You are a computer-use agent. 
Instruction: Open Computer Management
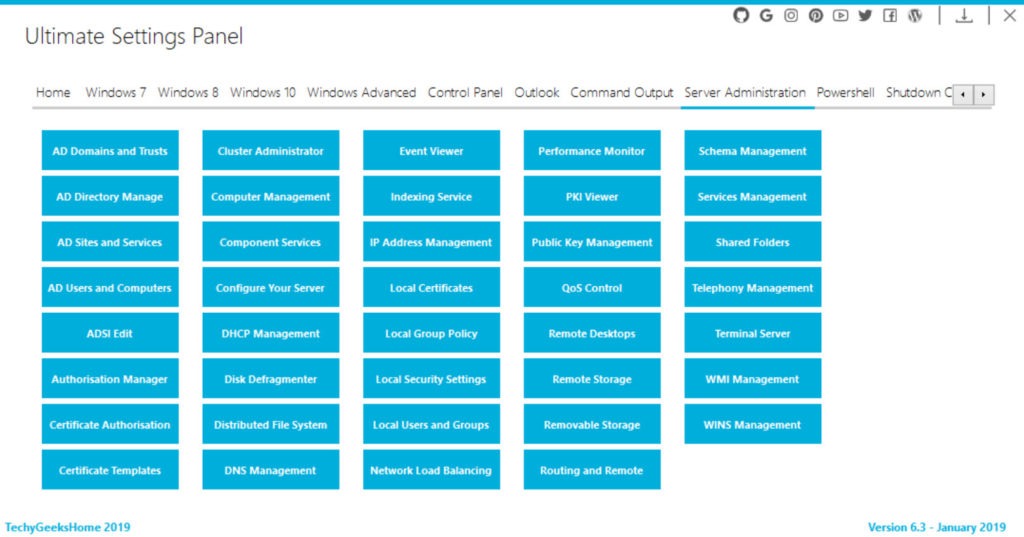pyautogui.click(x=270, y=196)
